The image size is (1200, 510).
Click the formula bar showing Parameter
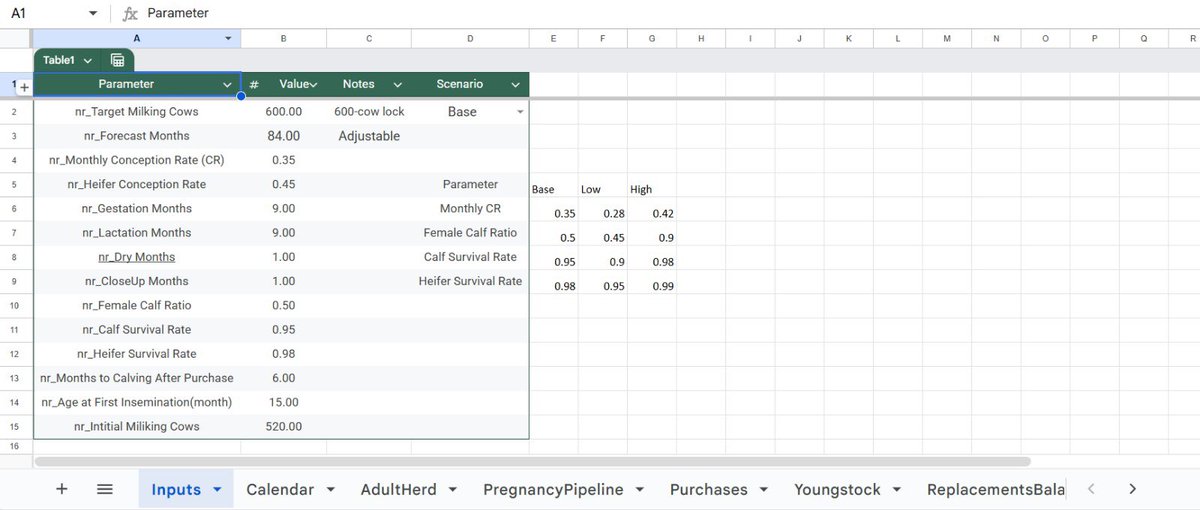670,14
